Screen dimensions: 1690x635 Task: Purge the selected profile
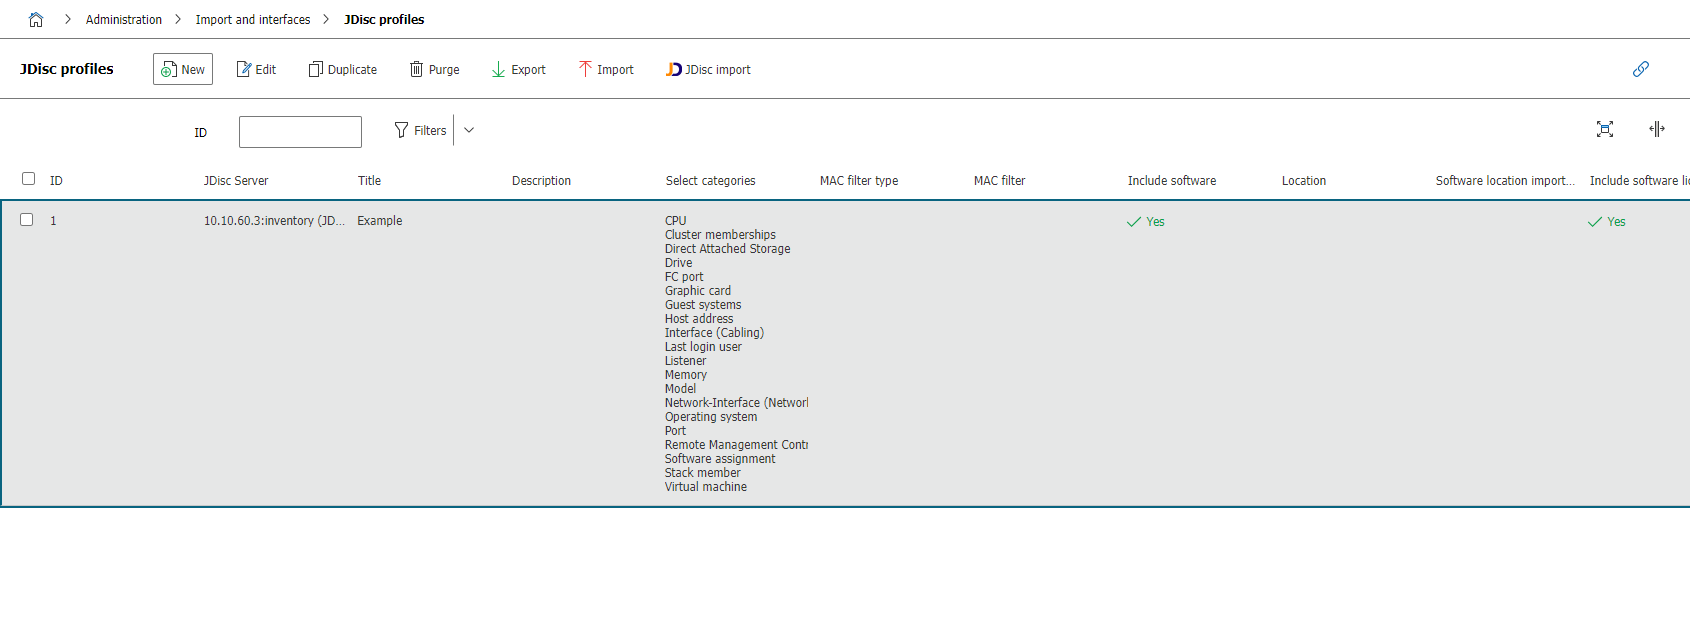(x=435, y=69)
